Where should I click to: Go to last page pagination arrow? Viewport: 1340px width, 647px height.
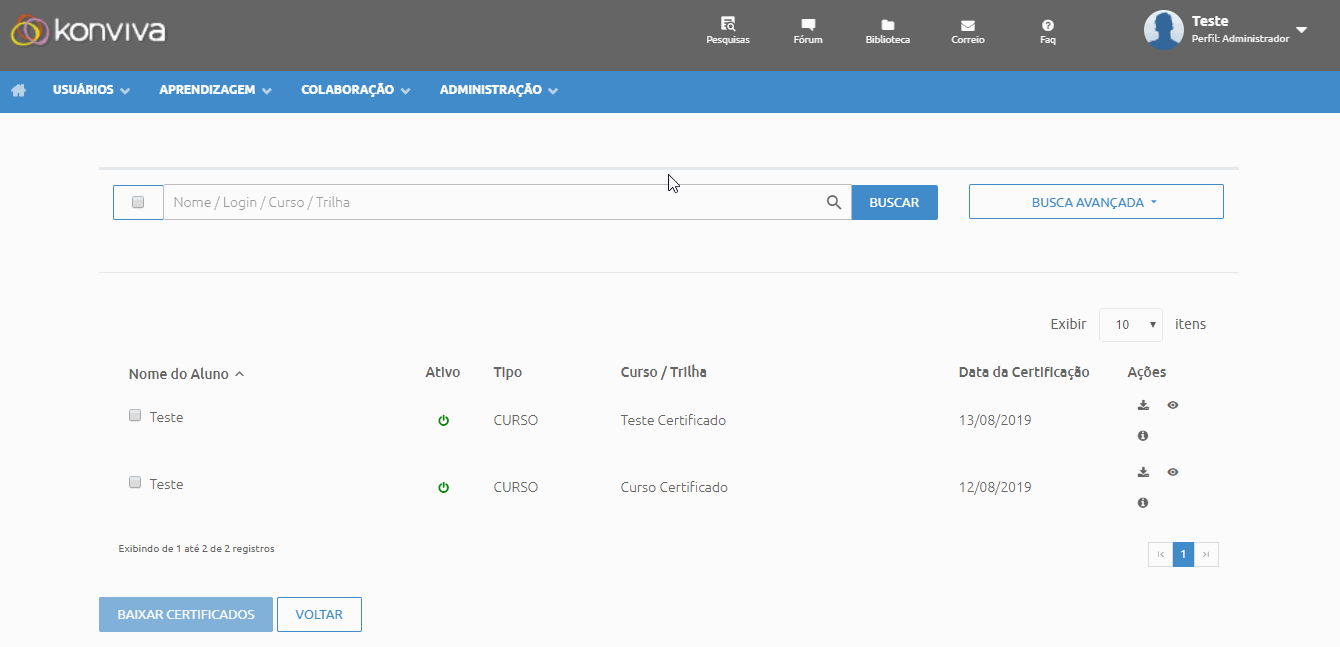tap(1207, 554)
